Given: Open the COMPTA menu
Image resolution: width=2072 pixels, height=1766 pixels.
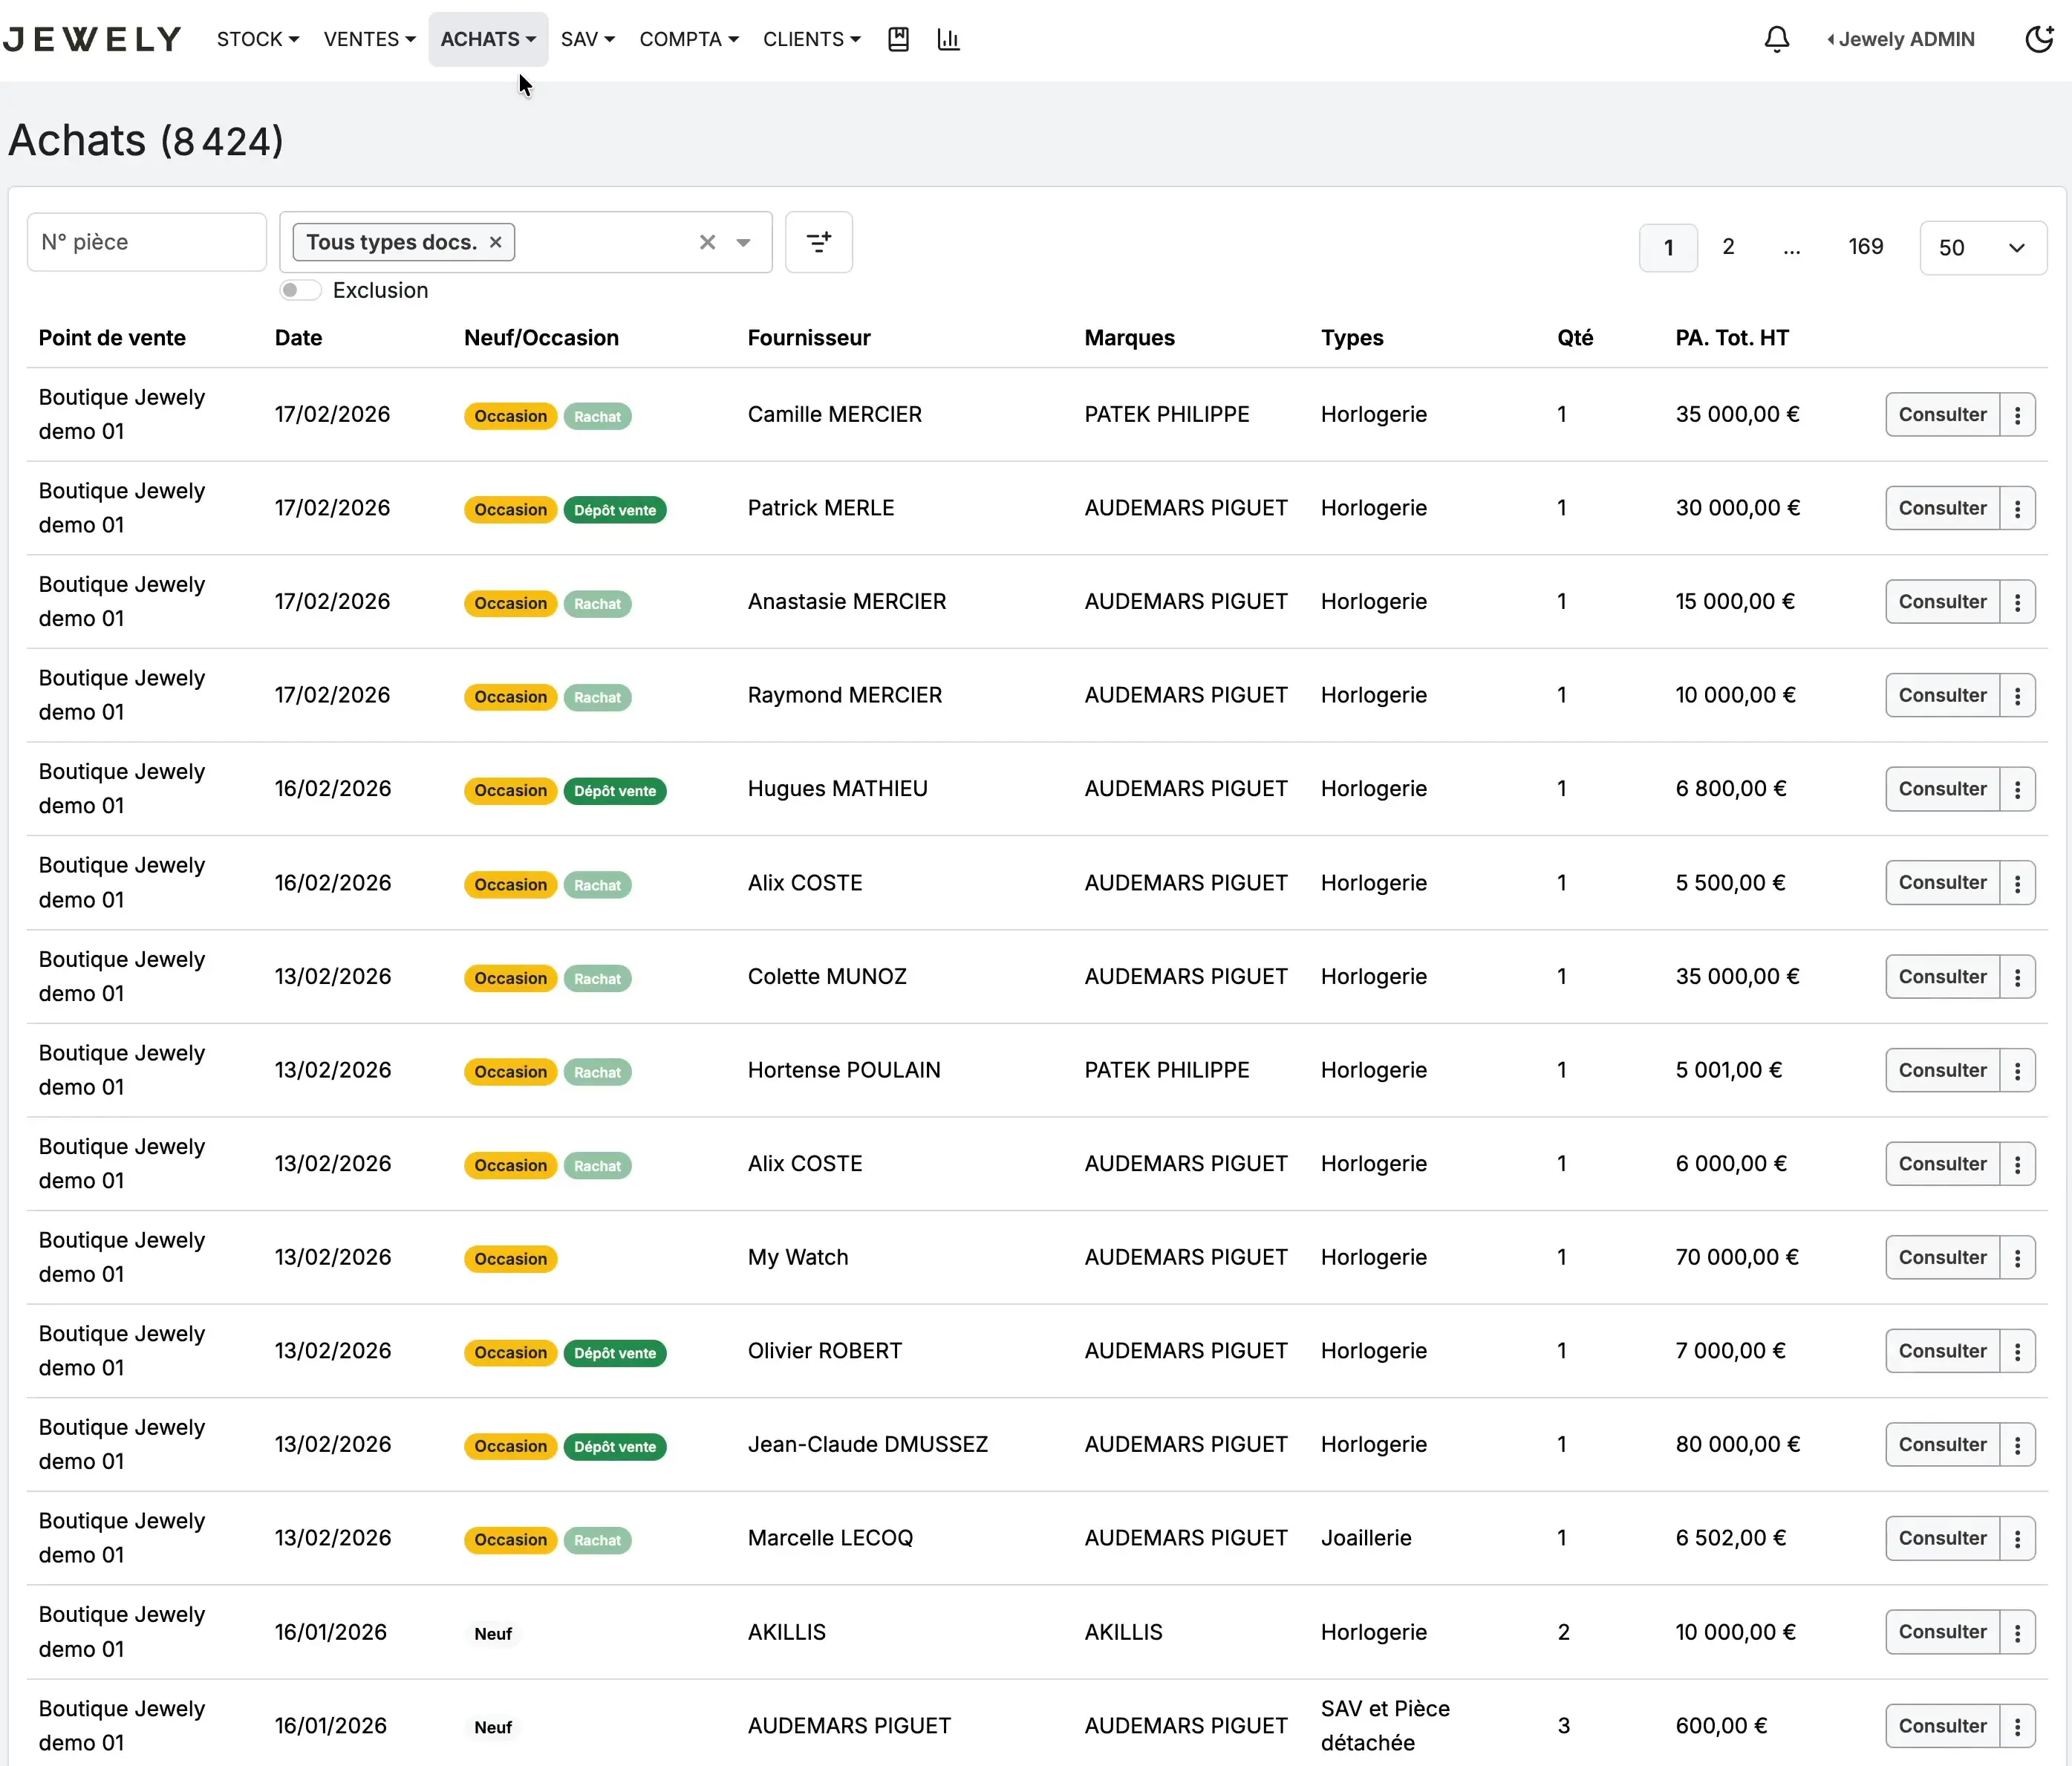Looking at the screenshot, I should 689,39.
